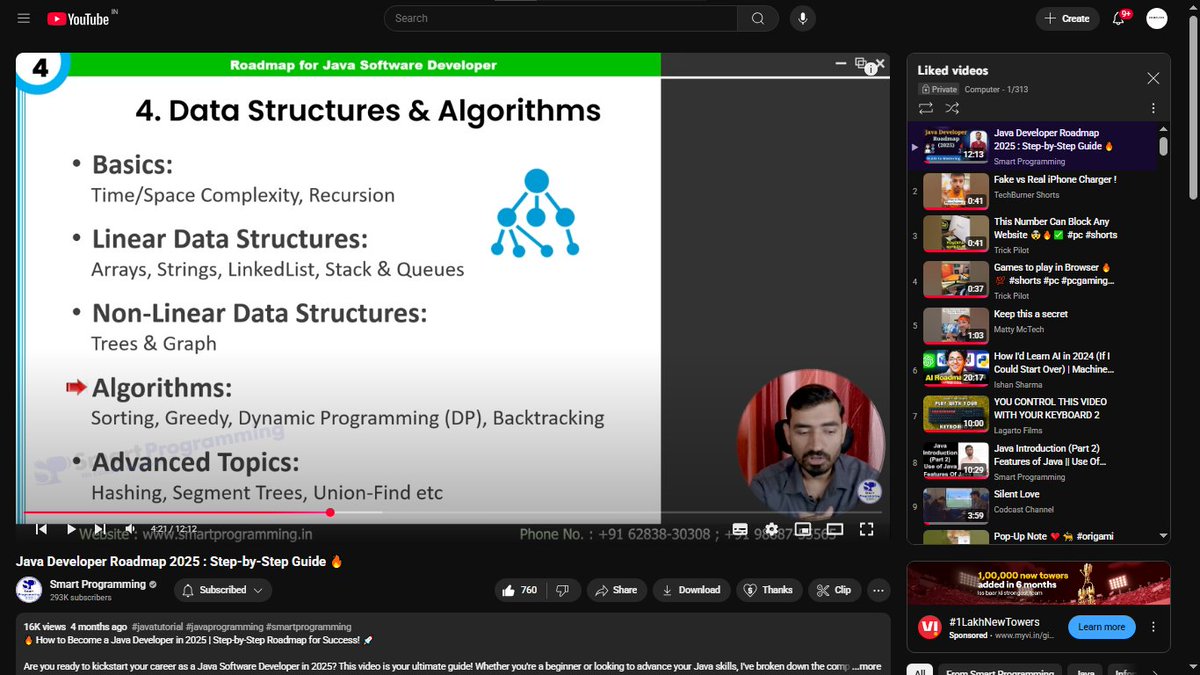The width and height of the screenshot is (1200, 675).
Task: Toggle shuffle playlist
Action: 952,108
